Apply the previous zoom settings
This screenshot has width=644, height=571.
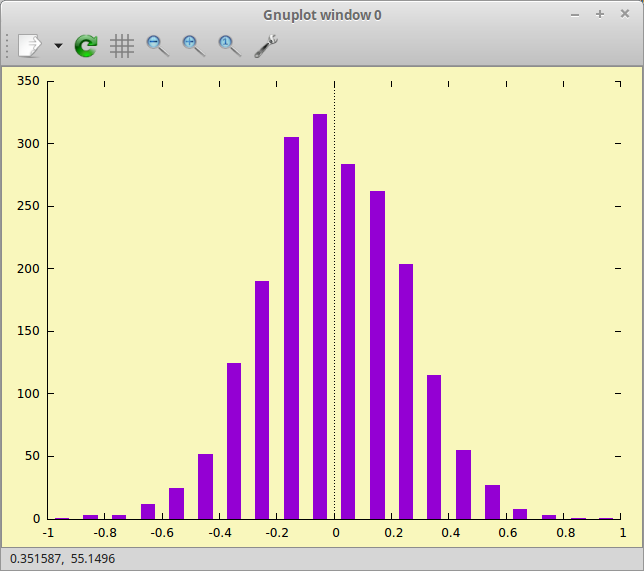[158, 45]
